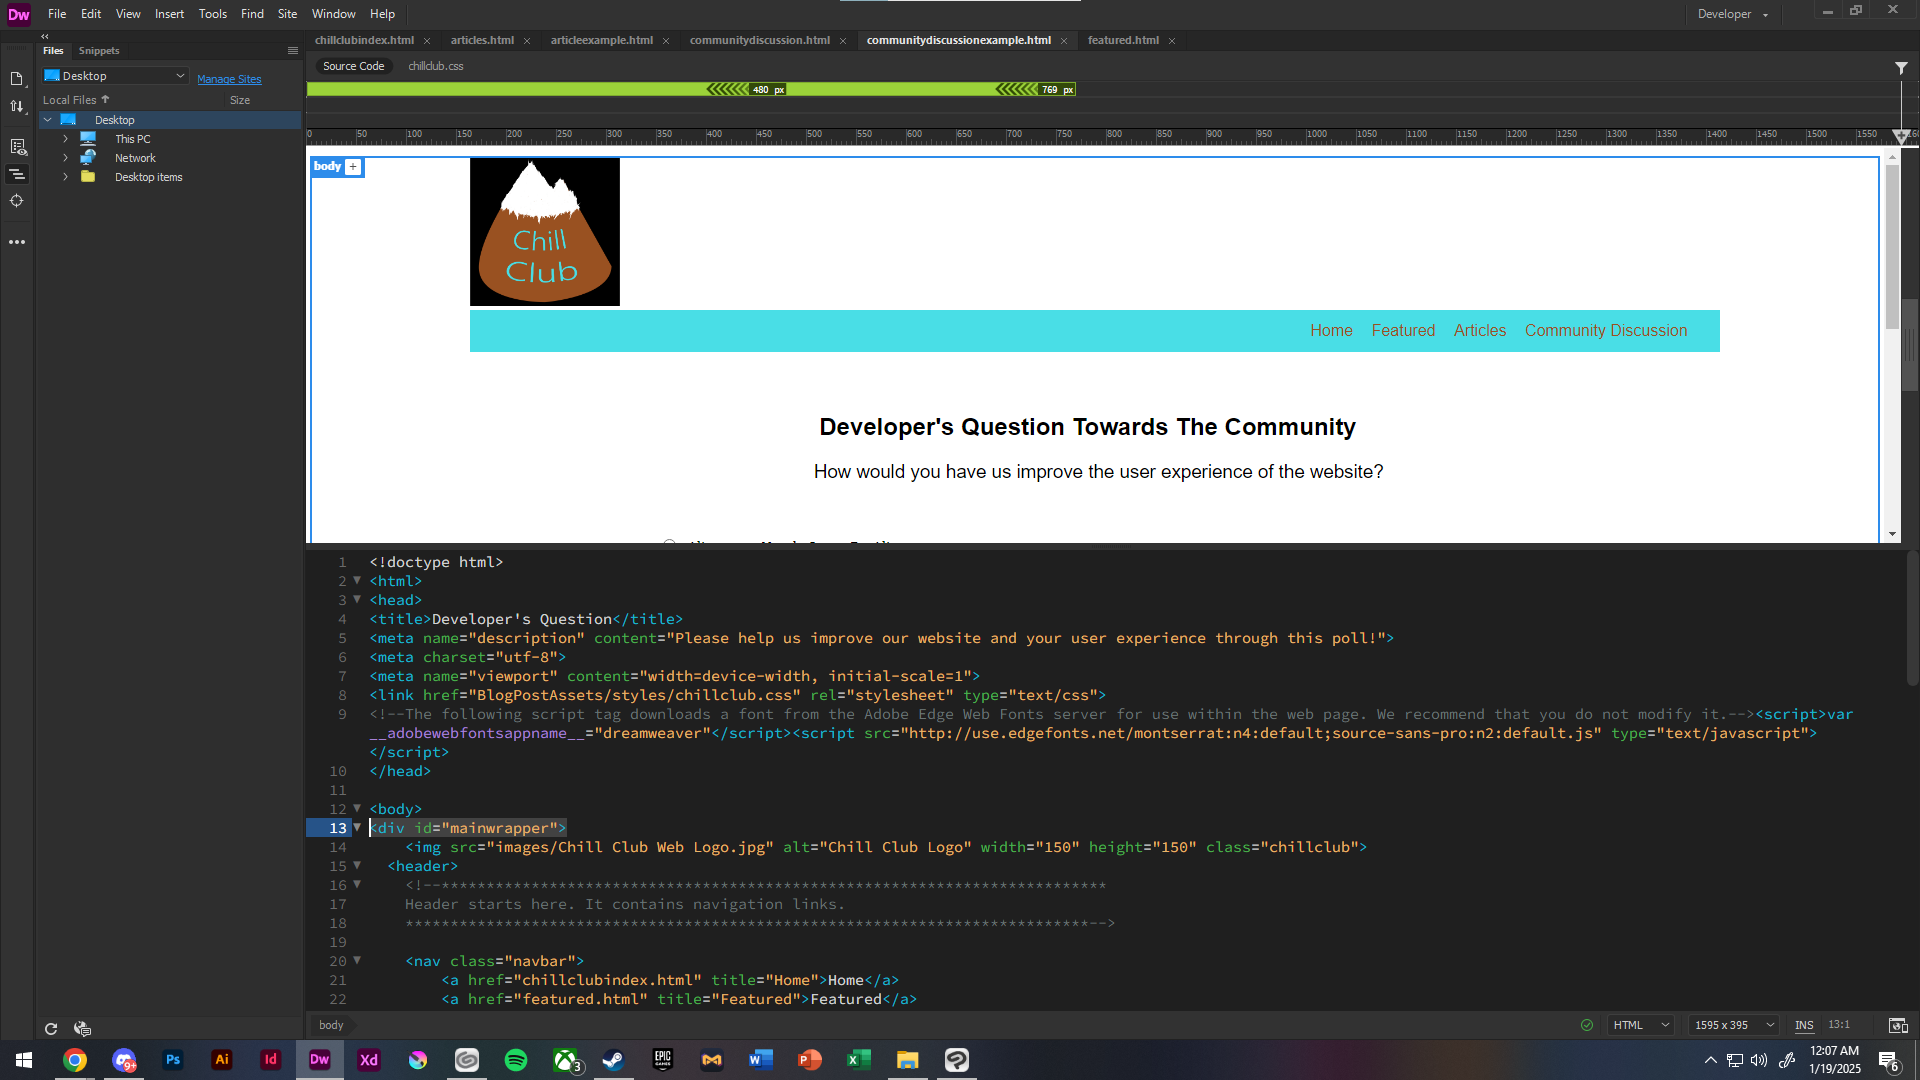Open the File menu

click(x=57, y=14)
